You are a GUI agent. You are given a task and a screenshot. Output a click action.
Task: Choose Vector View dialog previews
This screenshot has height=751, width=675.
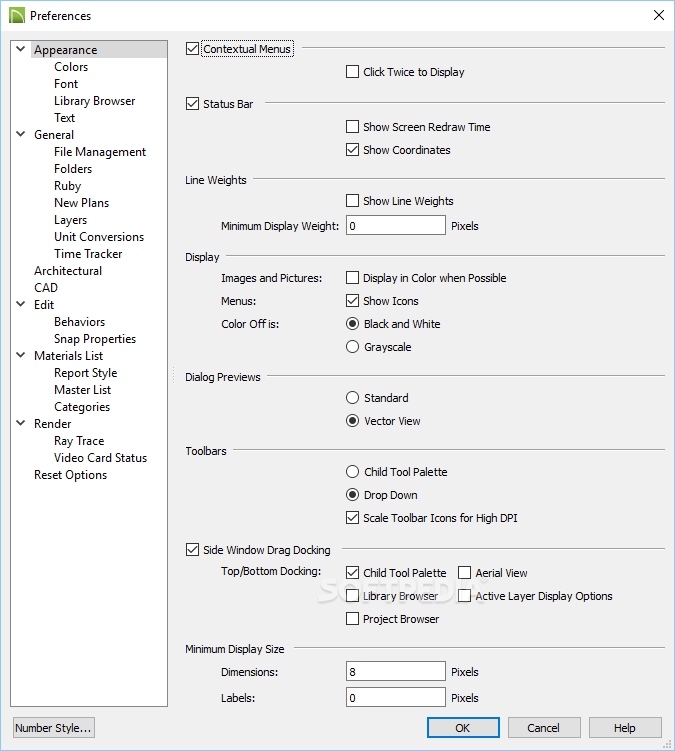352,421
